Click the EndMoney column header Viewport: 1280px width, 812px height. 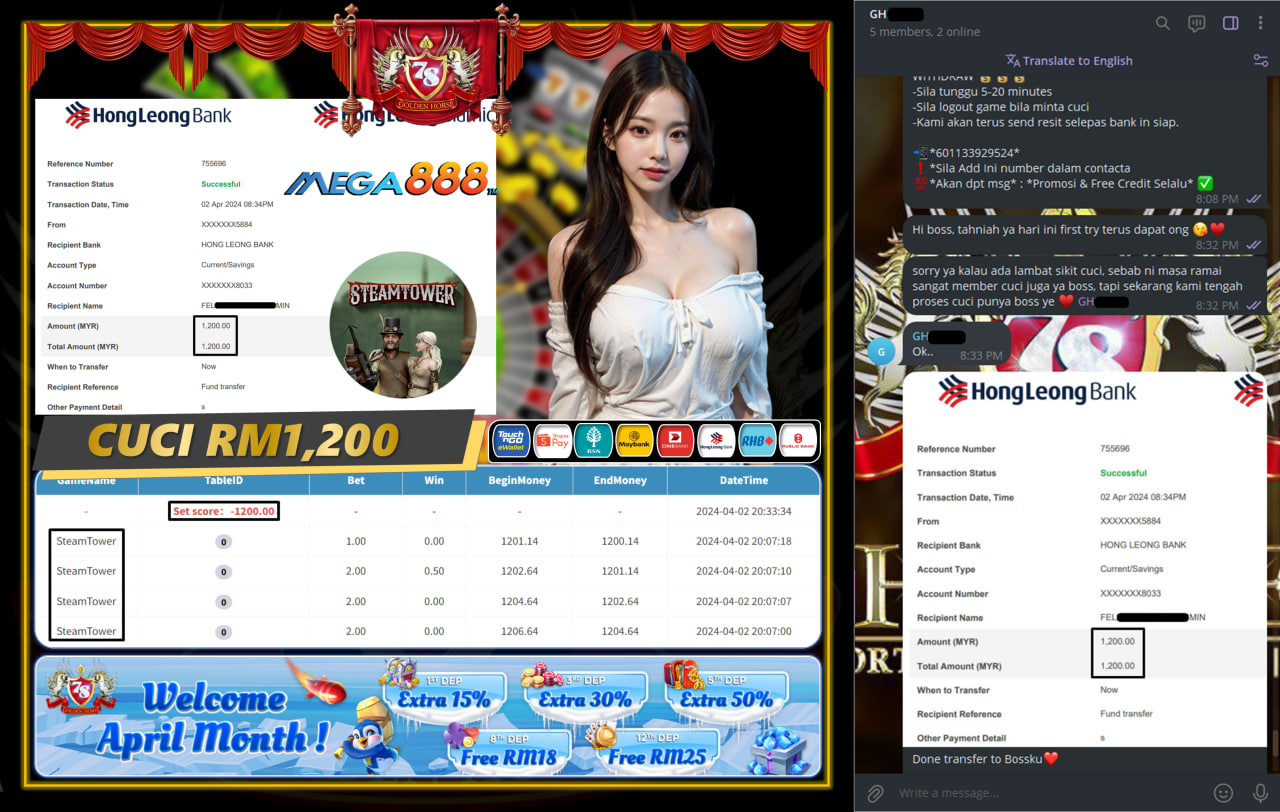[x=619, y=480]
